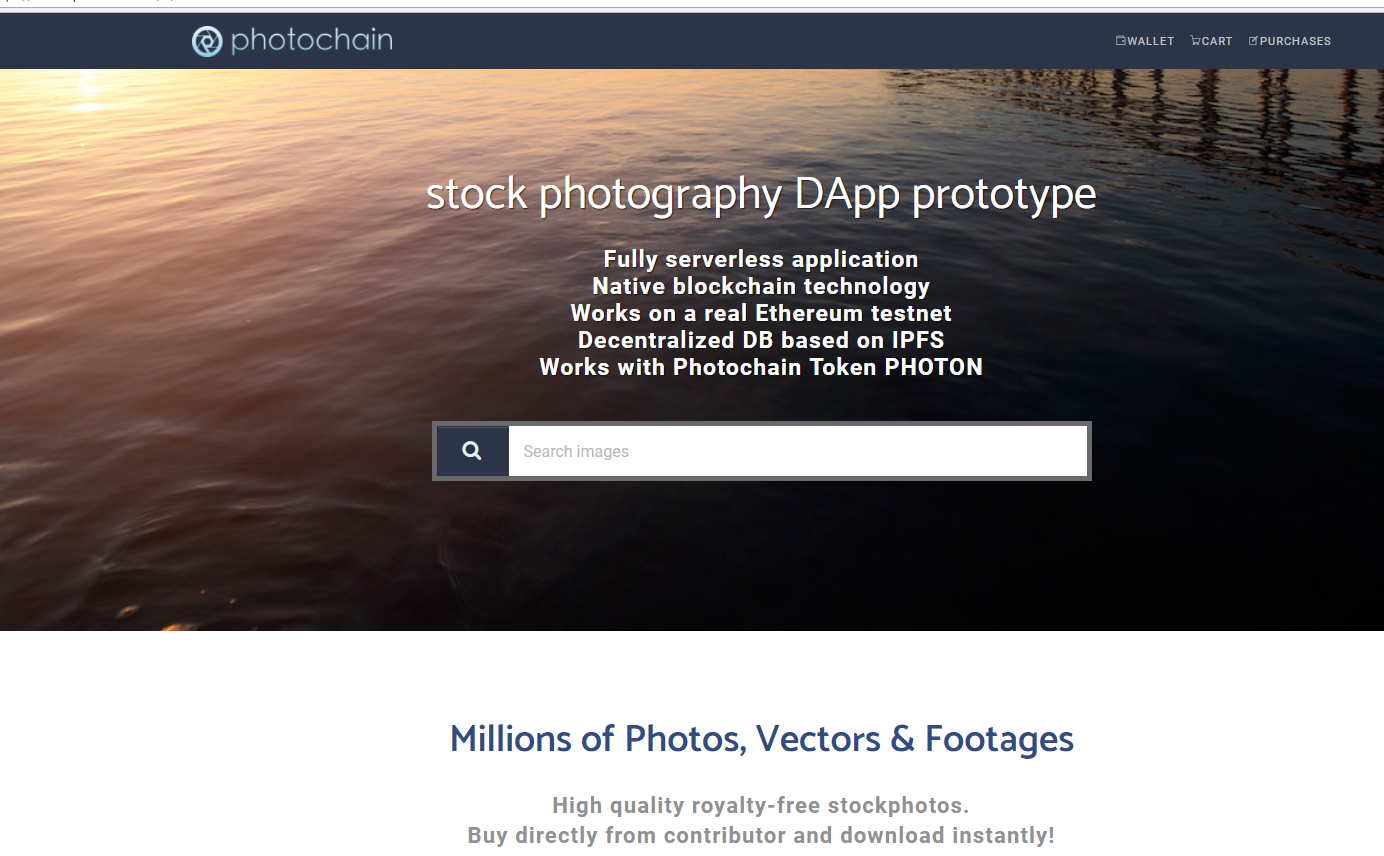Click the 'Millions of Photos, Vectors & Footages' heading

pos(762,739)
